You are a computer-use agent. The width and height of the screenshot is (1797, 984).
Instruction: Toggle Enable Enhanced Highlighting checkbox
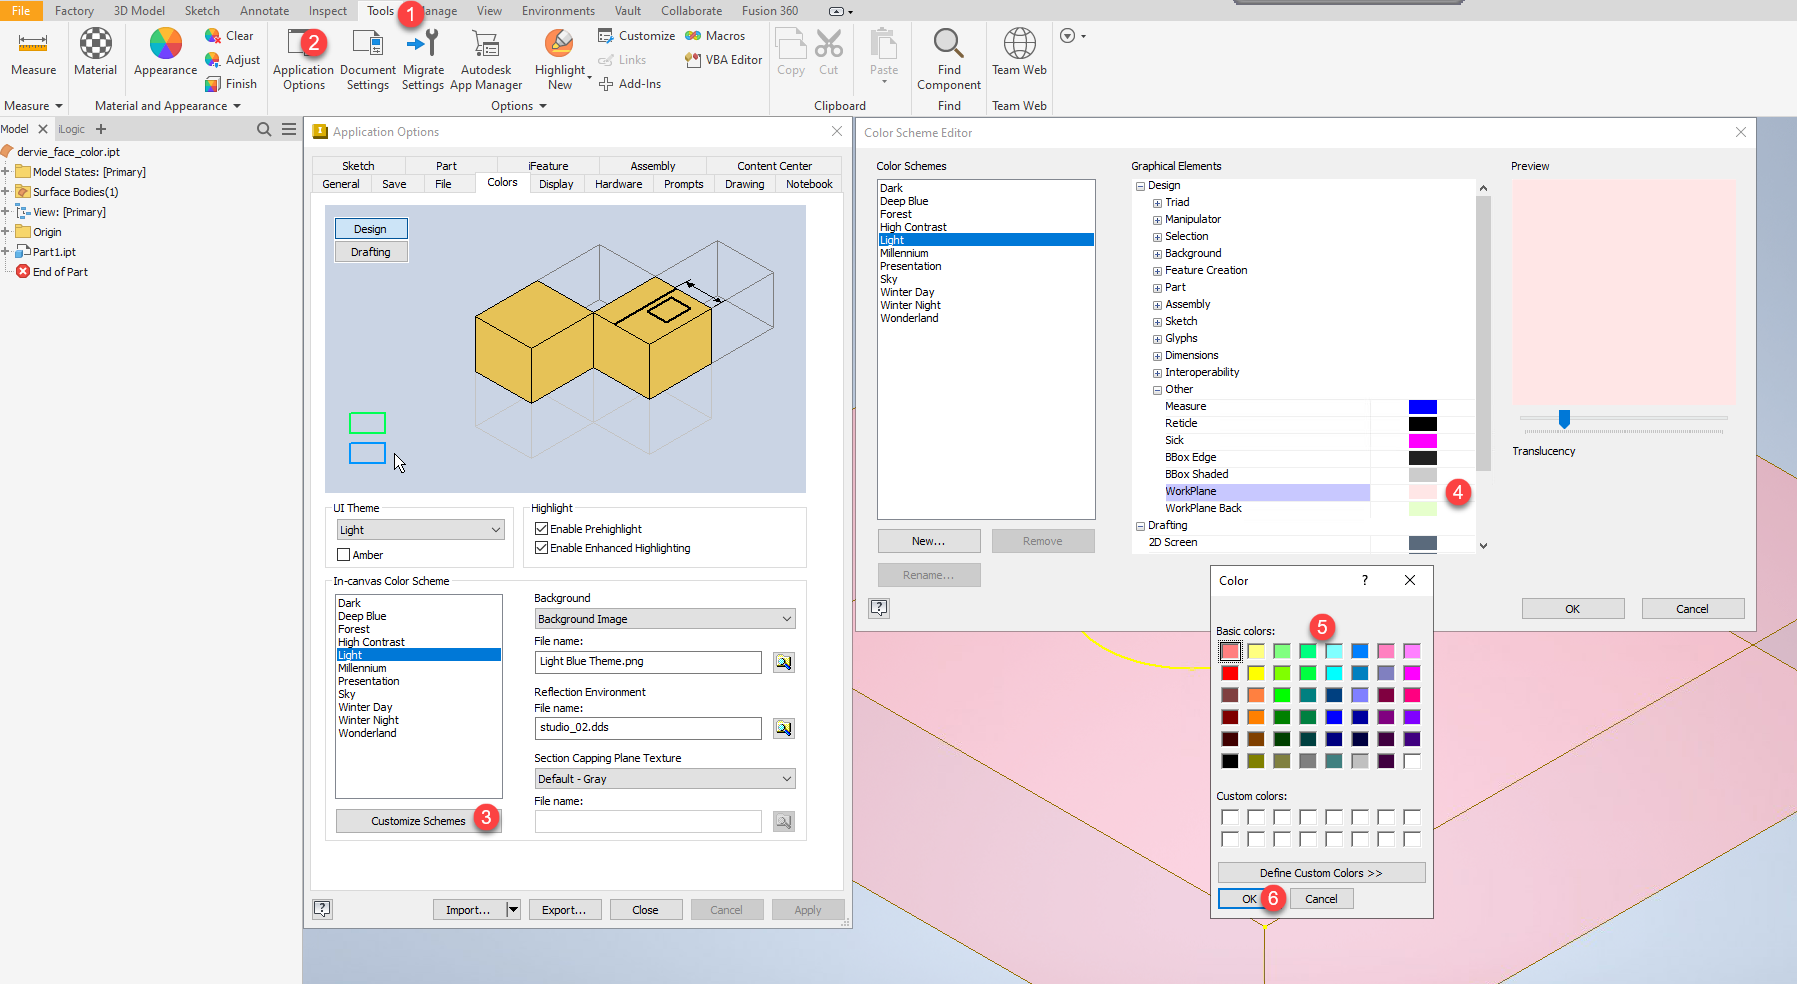tap(542, 548)
